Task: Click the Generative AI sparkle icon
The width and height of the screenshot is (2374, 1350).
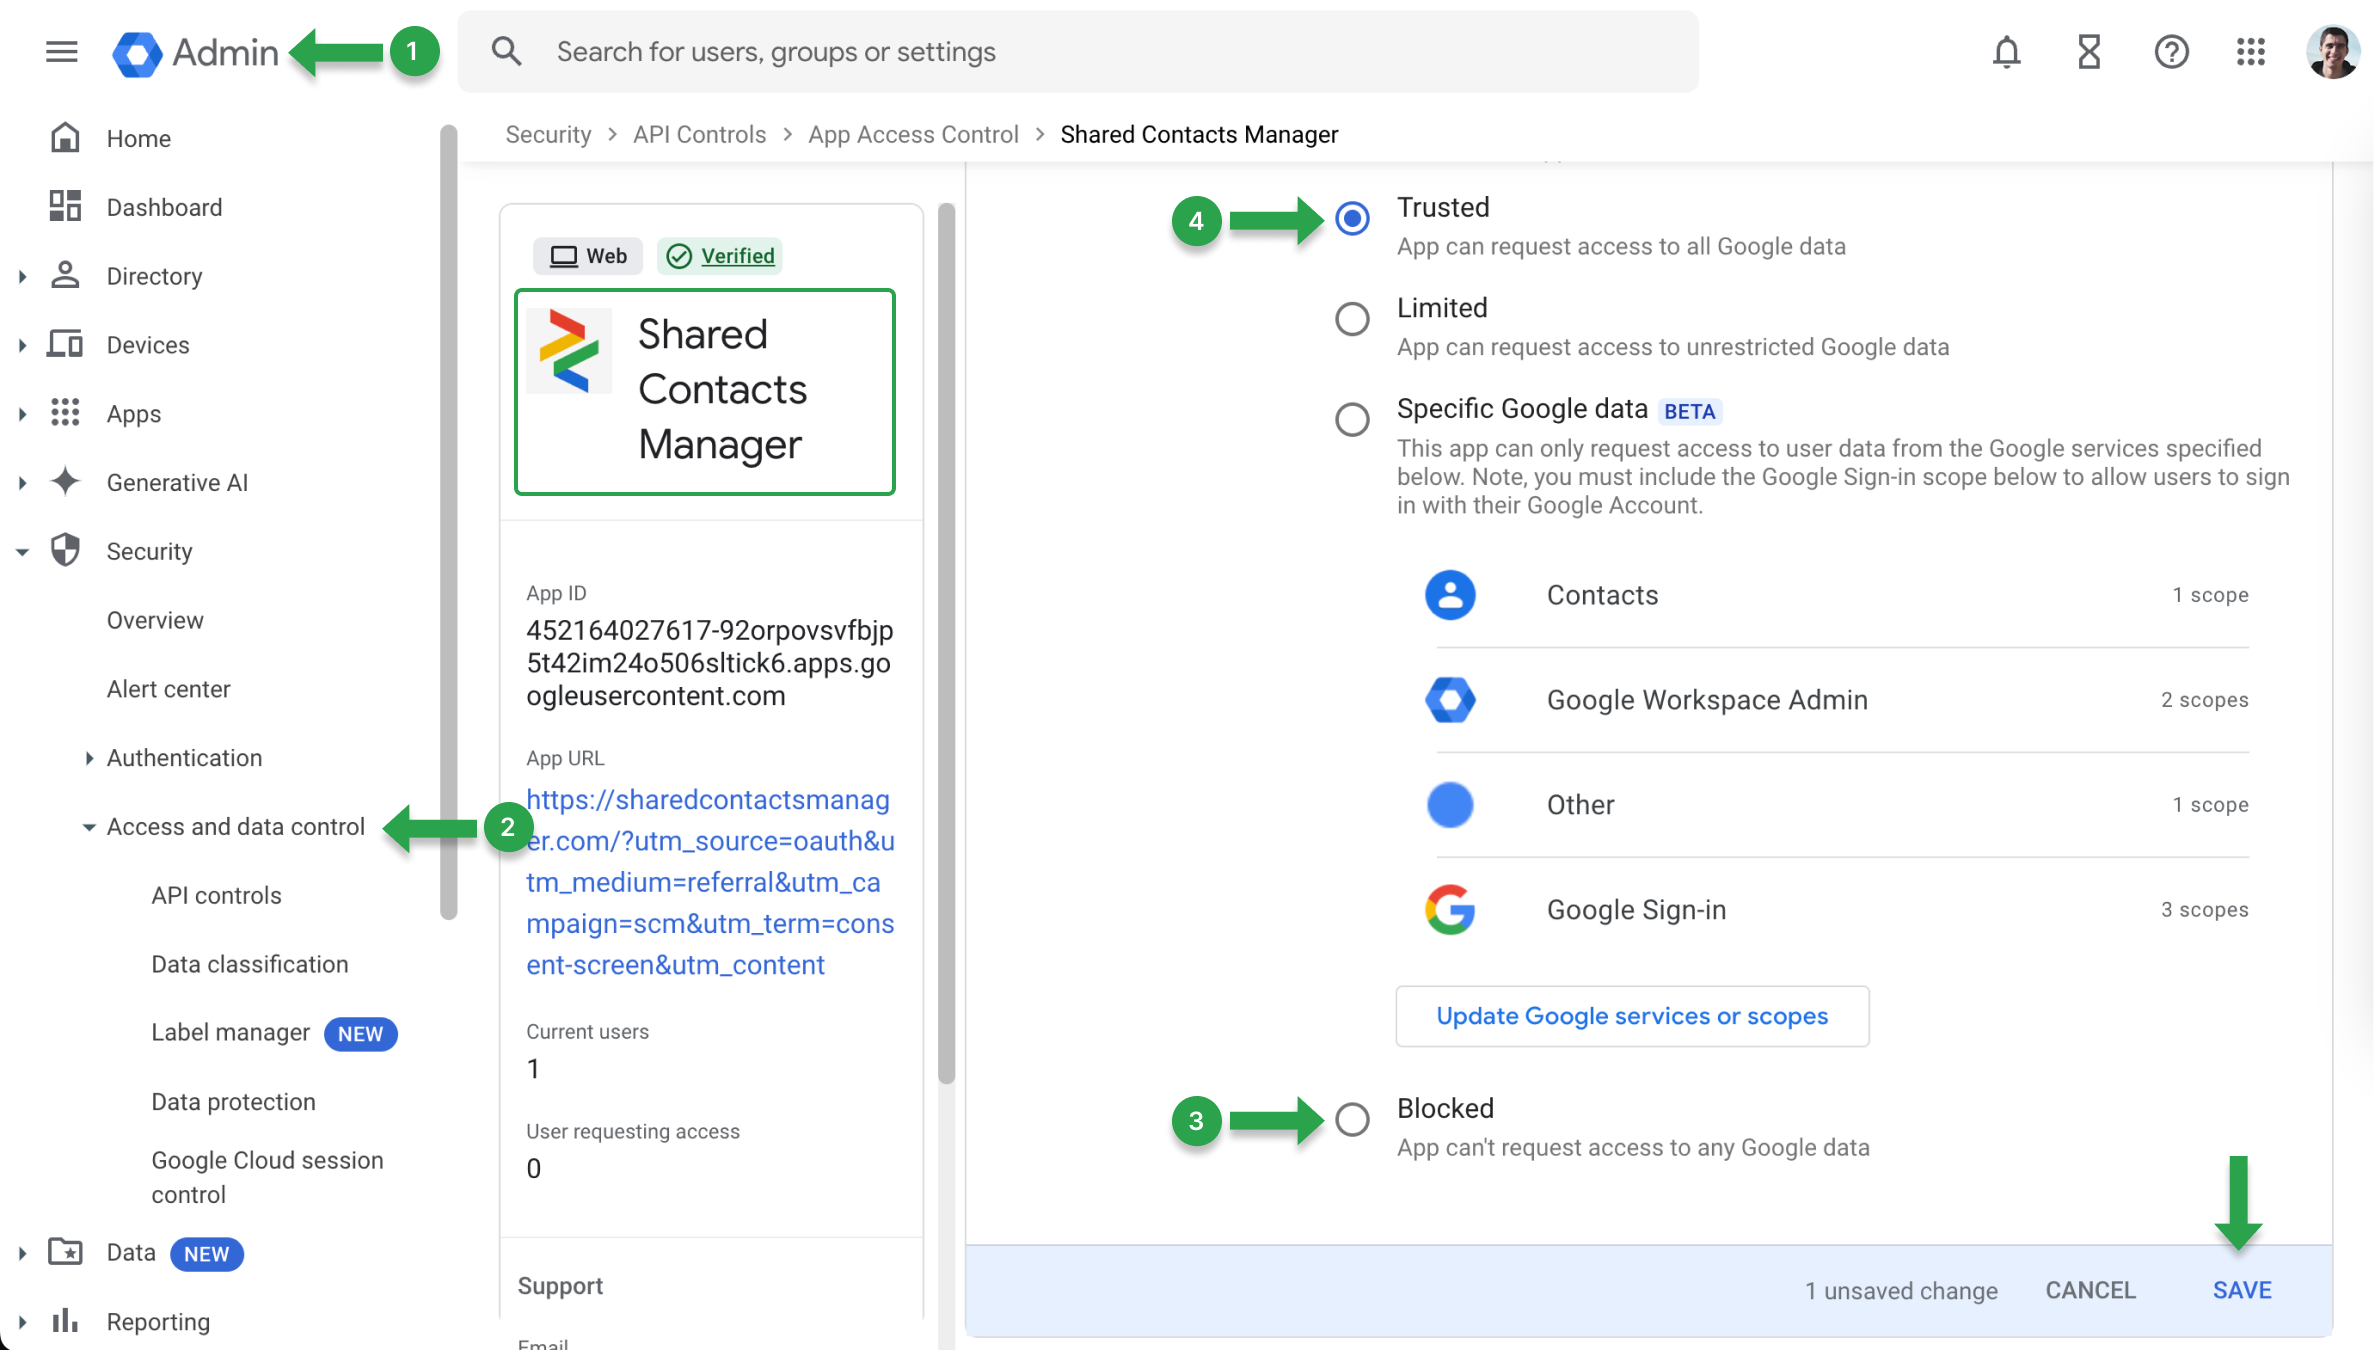Action: tap(65, 481)
